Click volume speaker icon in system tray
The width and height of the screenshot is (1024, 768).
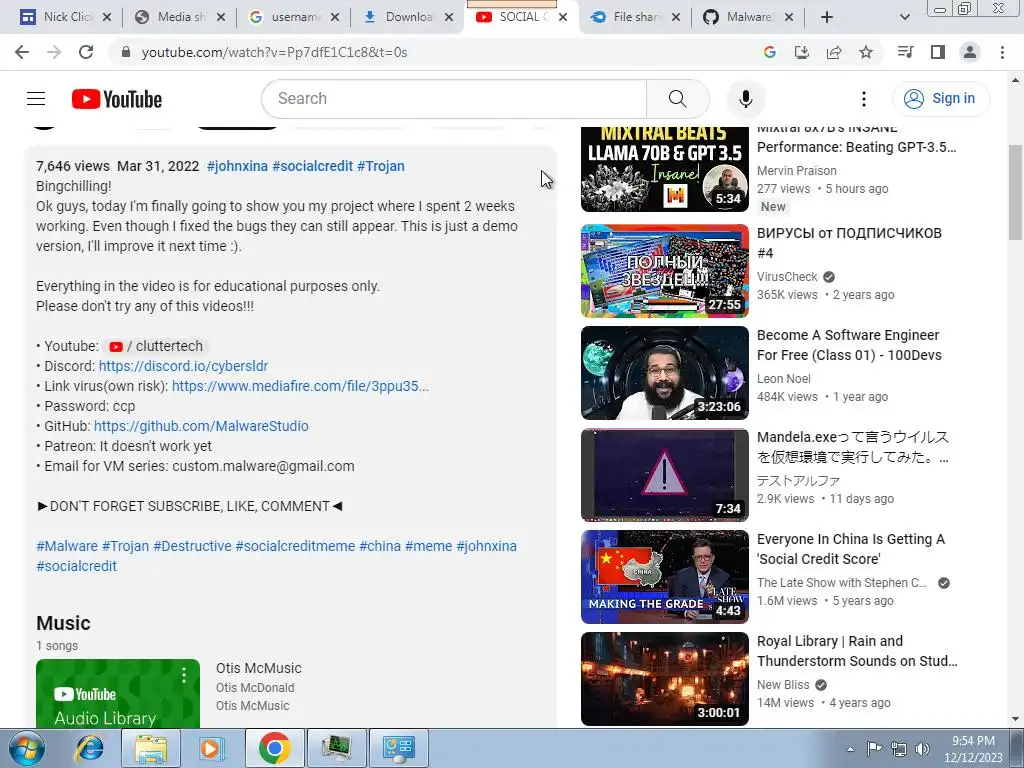coord(922,748)
